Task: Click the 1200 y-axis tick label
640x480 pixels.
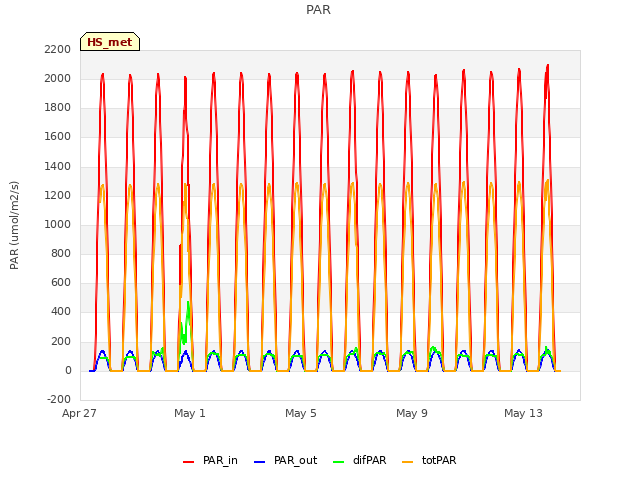Action: point(58,195)
